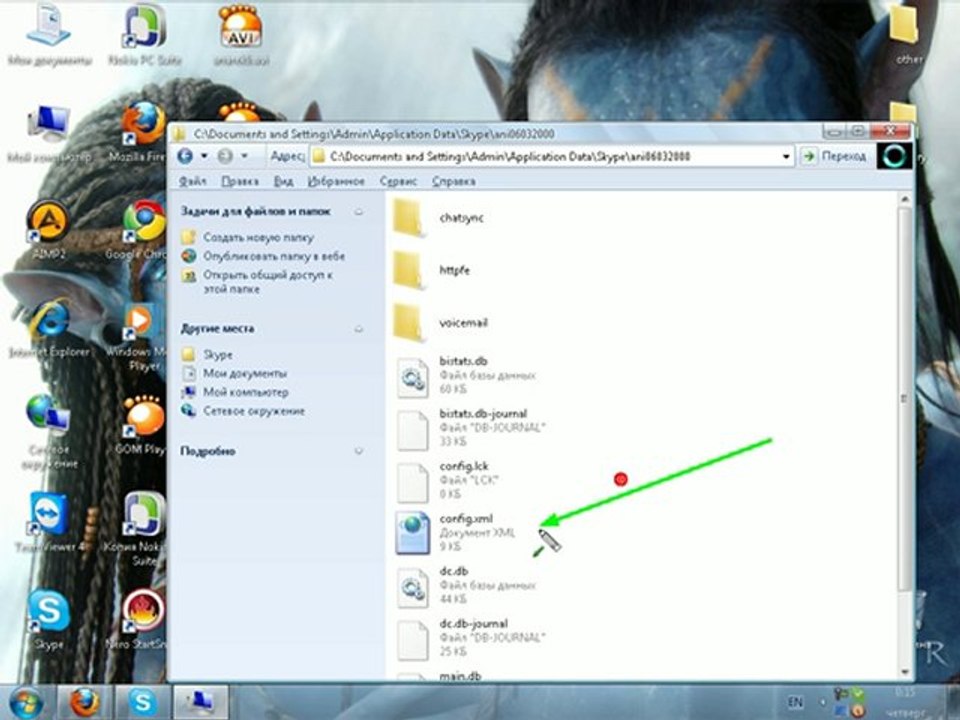Click the scrollbar down arrow

pyautogui.click(x=904, y=671)
